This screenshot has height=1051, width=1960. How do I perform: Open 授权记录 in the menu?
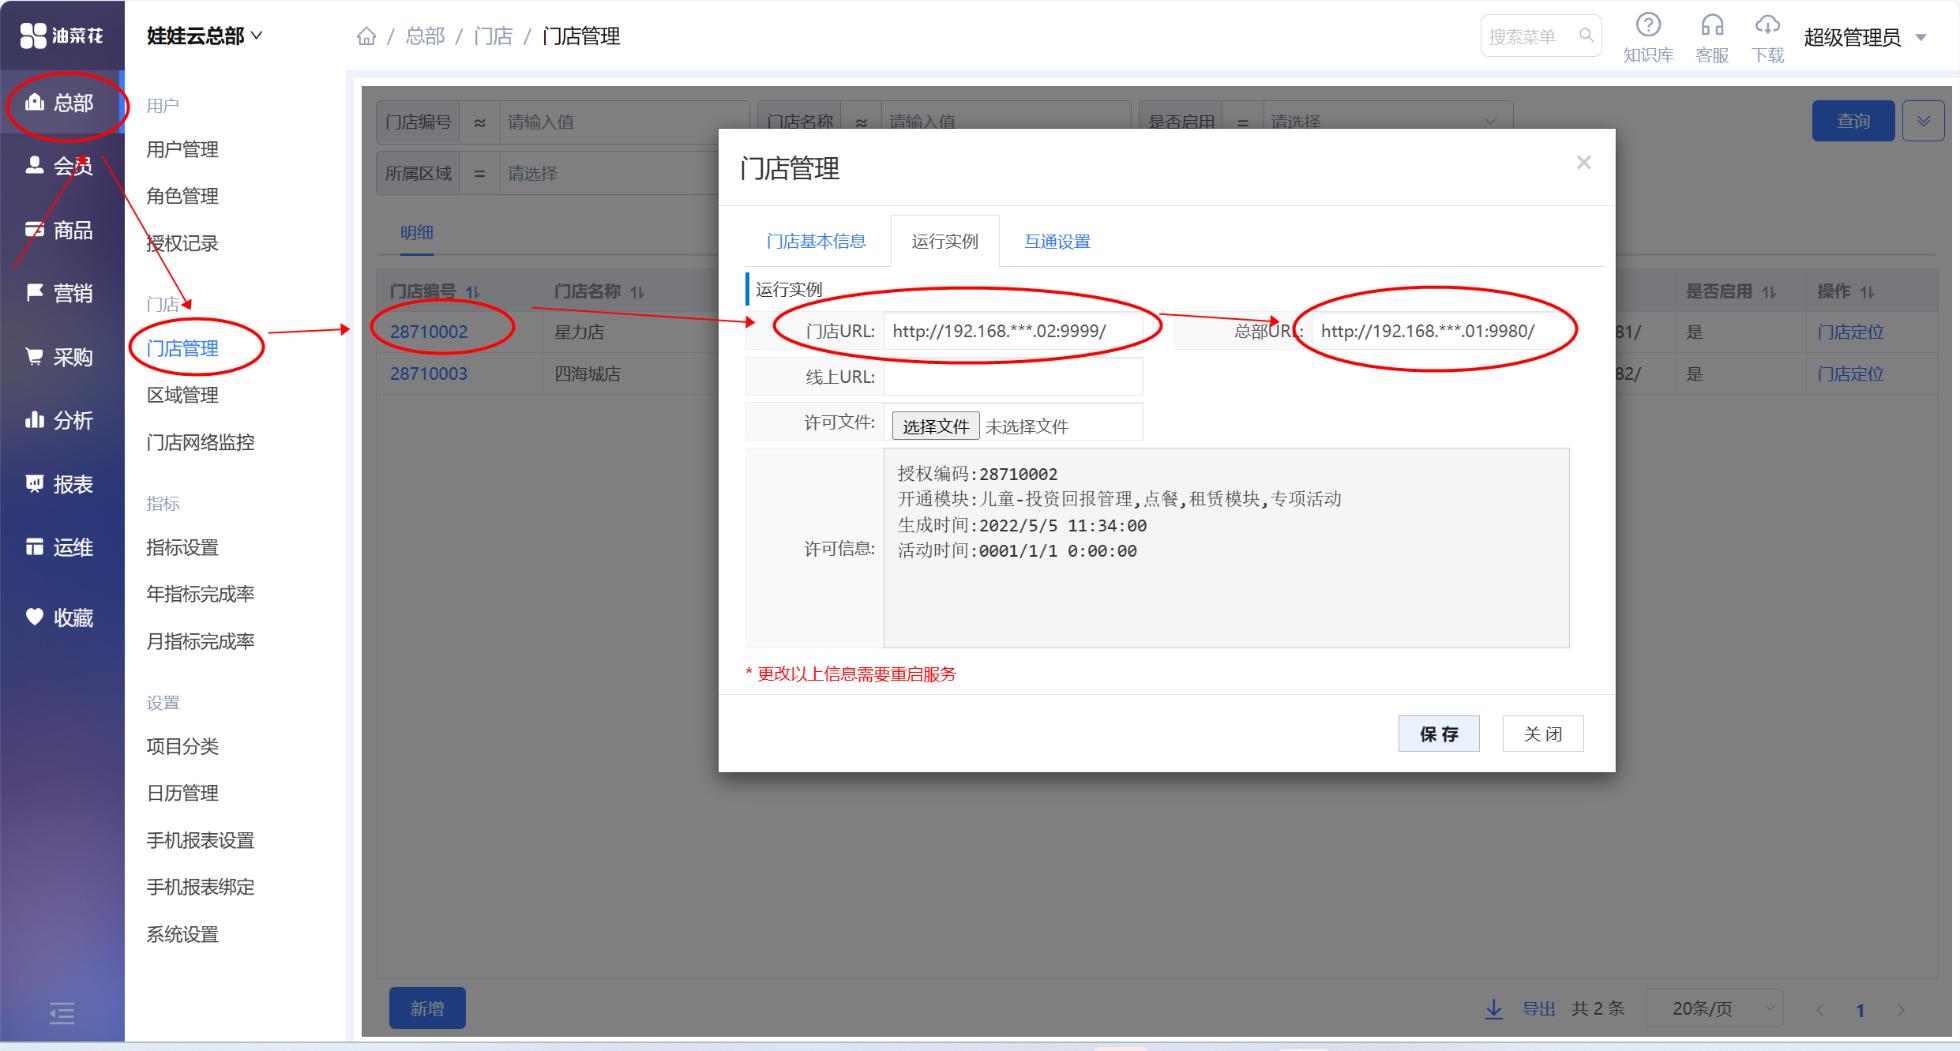182,243
